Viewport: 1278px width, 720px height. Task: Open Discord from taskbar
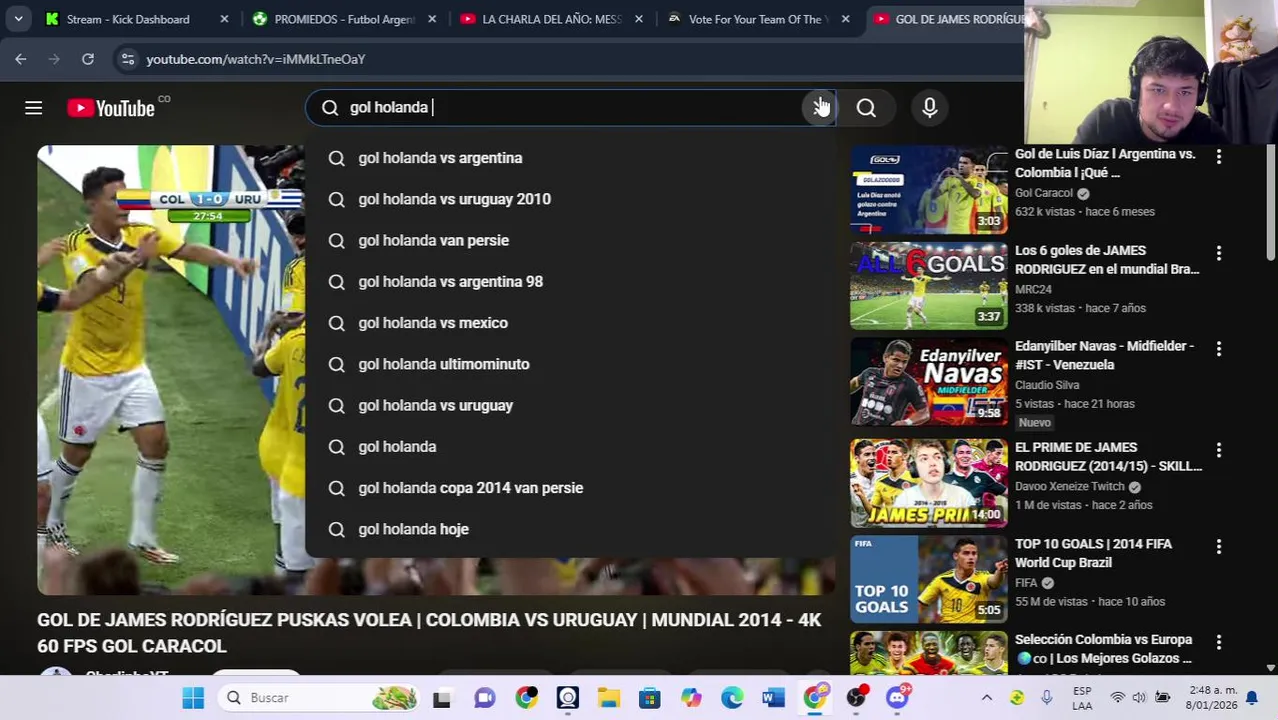[x=897, y=698]
